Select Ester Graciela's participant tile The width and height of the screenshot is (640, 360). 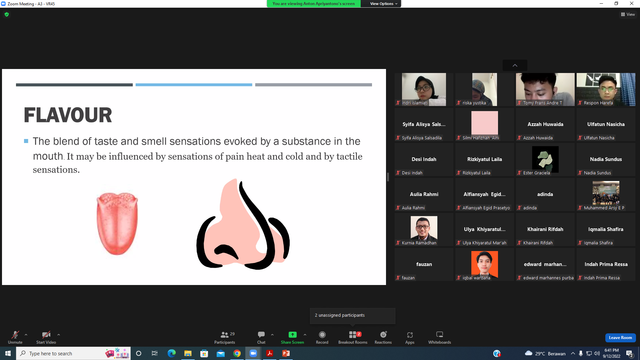(545, 159)
